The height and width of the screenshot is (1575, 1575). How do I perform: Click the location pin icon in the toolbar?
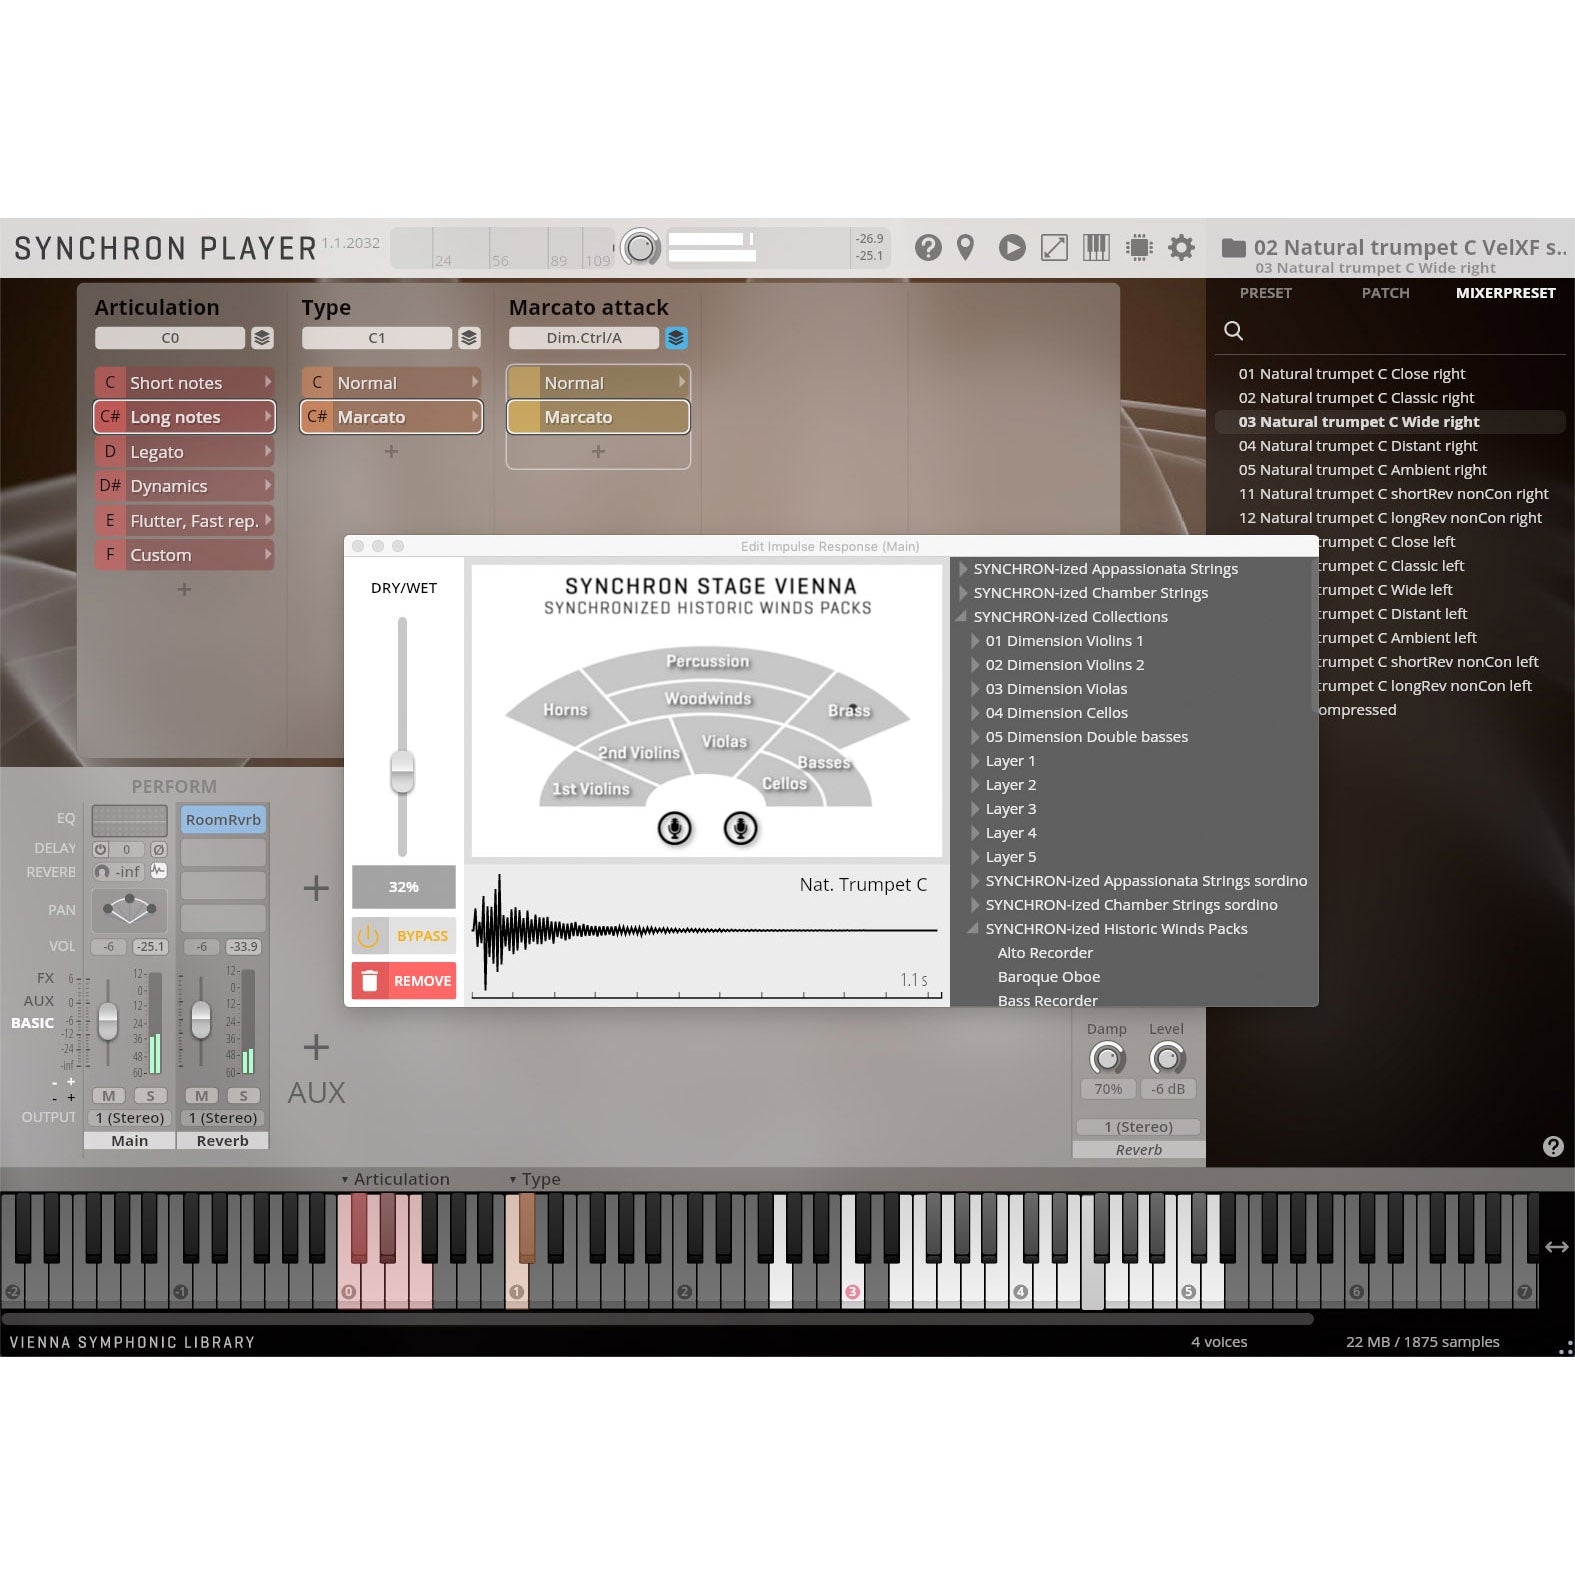(965, 247)
